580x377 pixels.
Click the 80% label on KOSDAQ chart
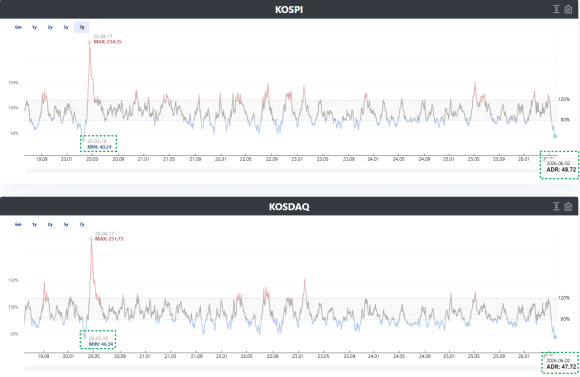(565, 319)
